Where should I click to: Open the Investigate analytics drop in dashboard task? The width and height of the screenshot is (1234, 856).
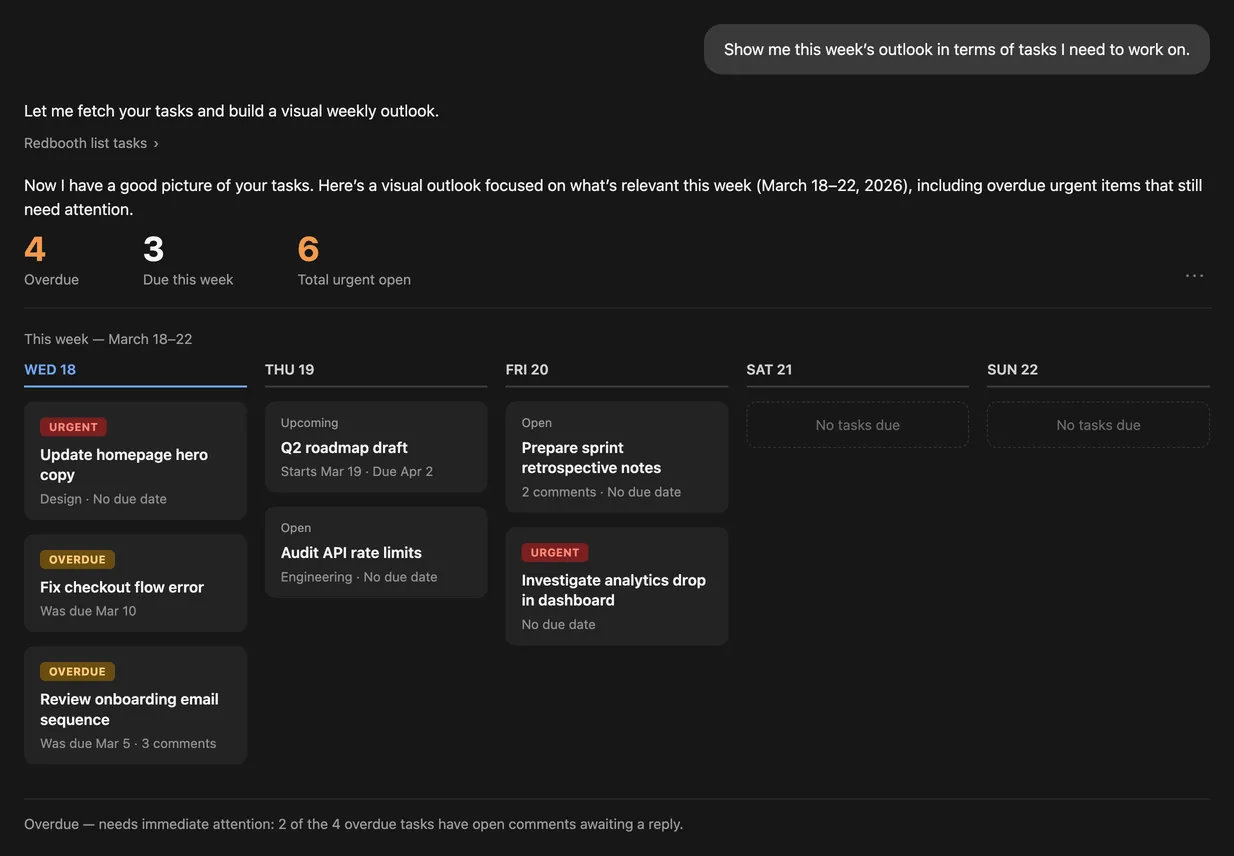(617, 586)
